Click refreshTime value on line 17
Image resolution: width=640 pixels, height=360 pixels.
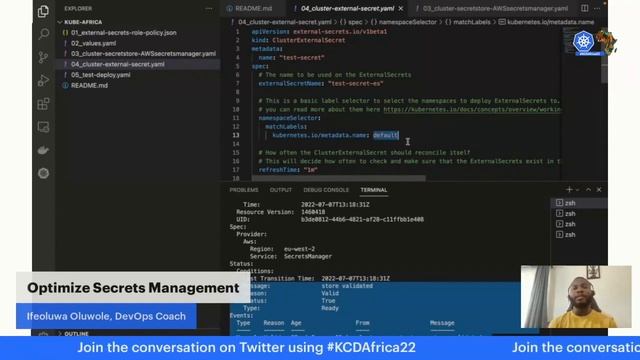(310, 170)
